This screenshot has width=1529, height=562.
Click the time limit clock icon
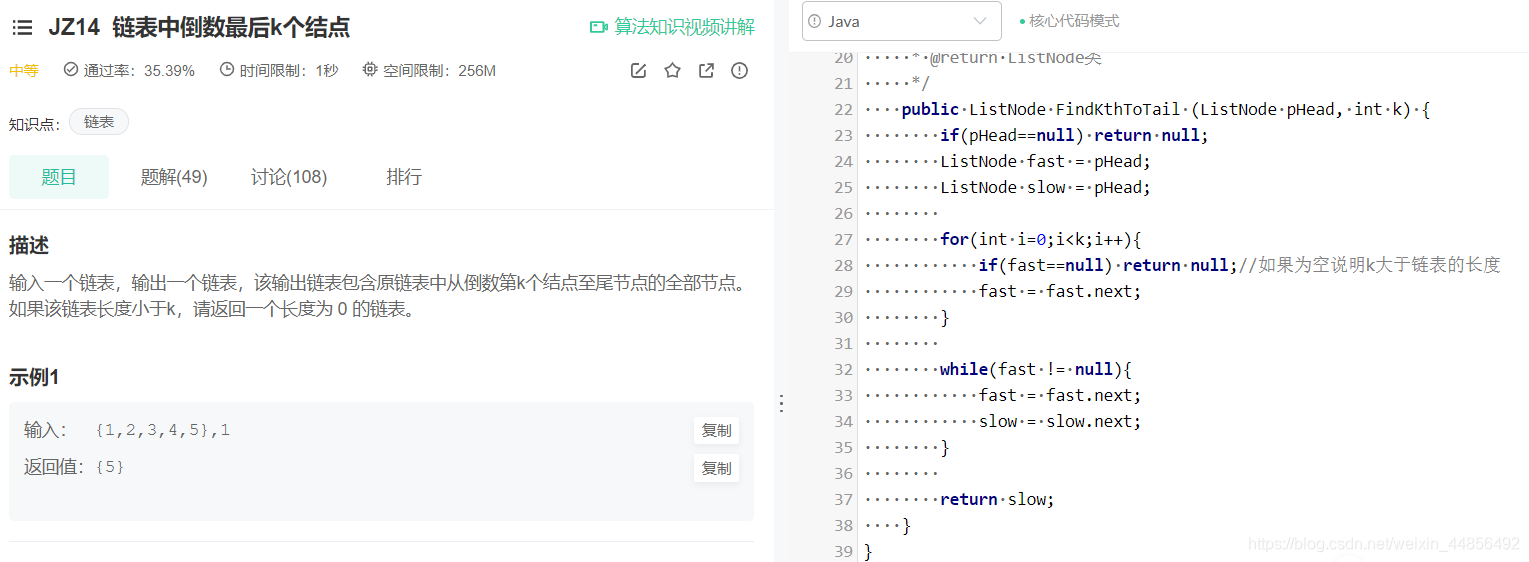tap(227, 70)
